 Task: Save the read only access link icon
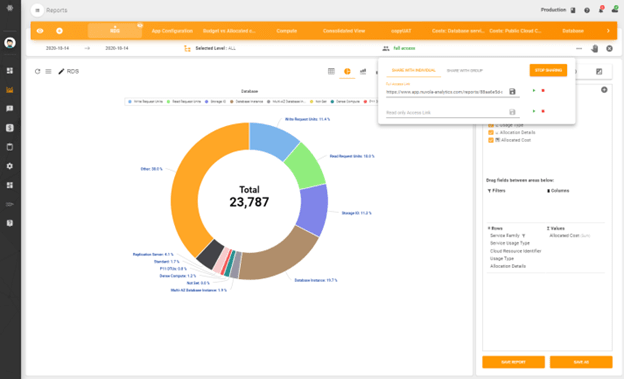tap(512, 112)
